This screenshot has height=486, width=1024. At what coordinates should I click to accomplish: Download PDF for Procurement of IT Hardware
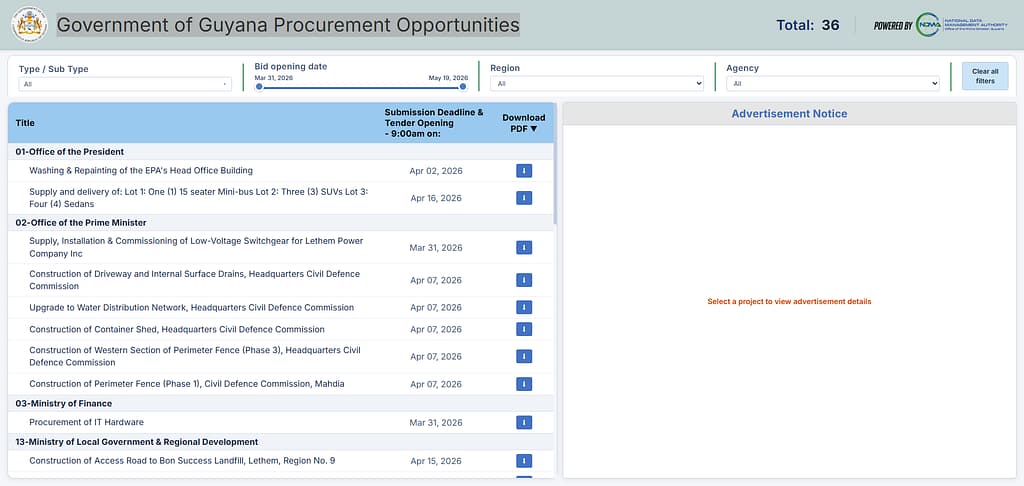tap(524, 423)
